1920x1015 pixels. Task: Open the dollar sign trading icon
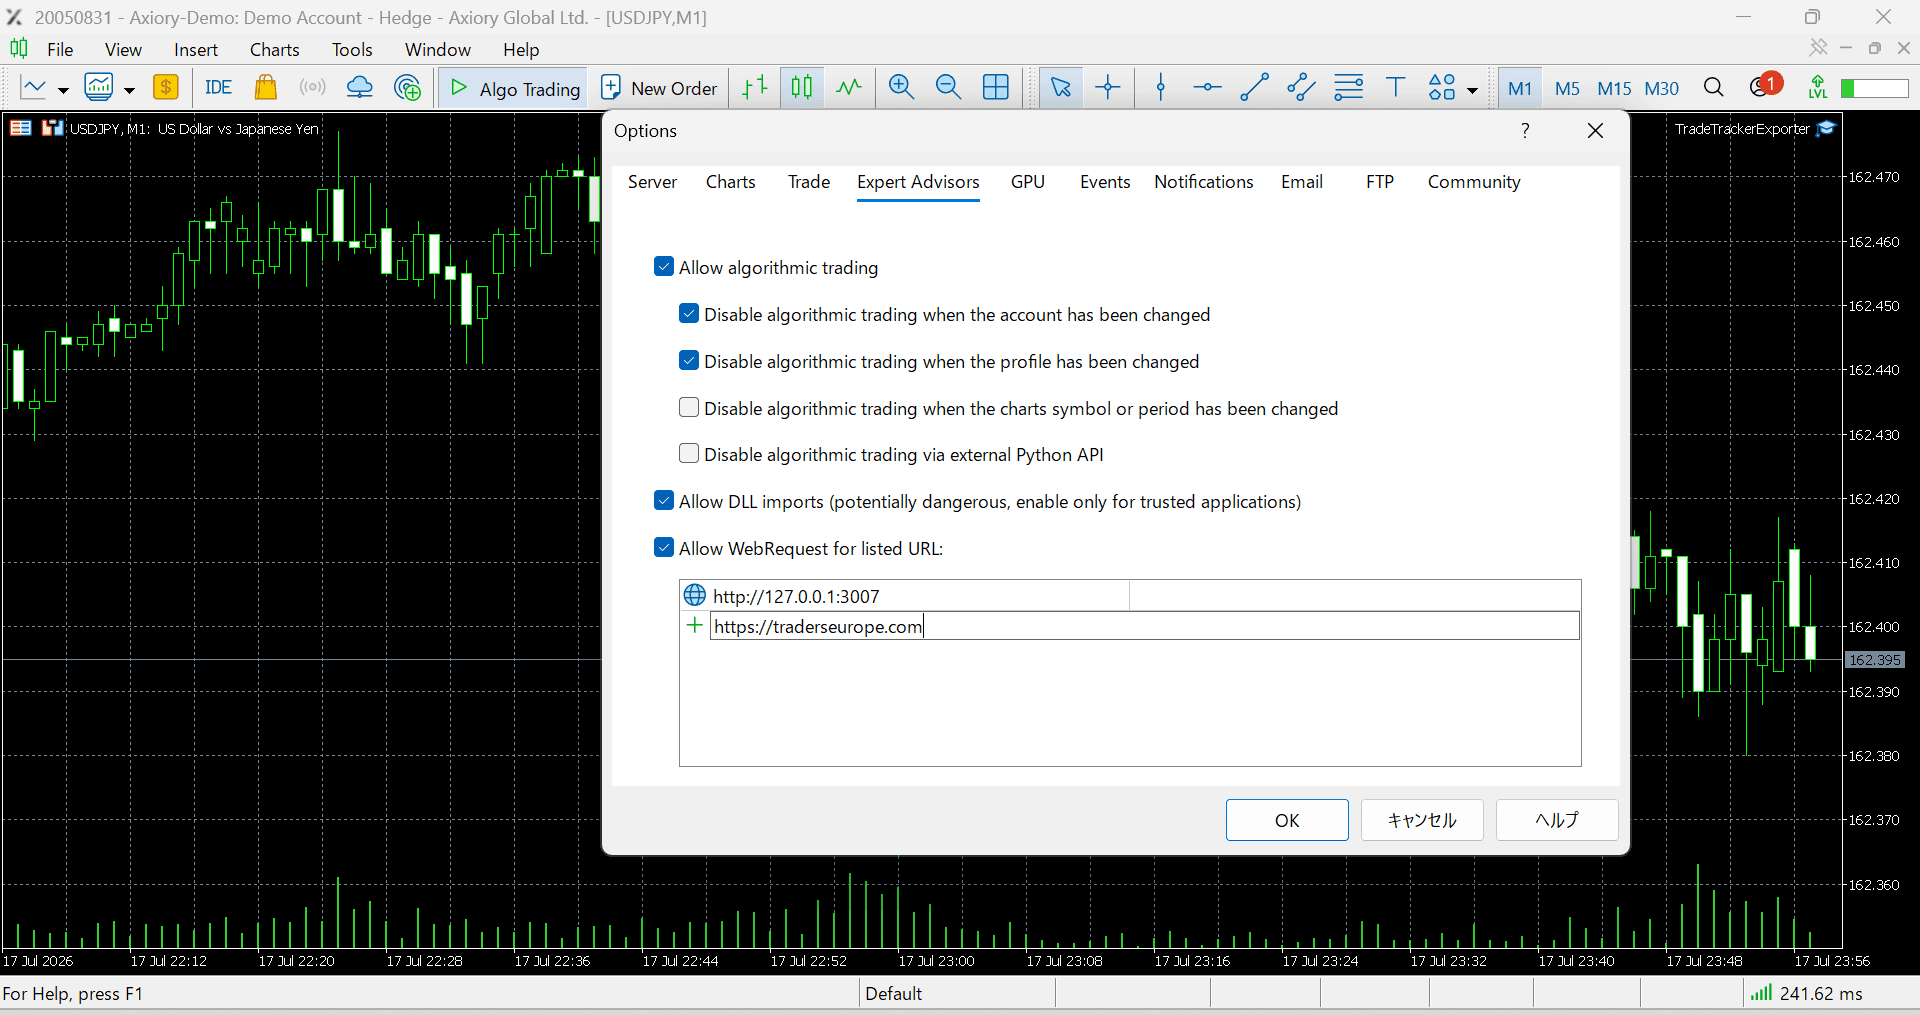(x=166, y=88)
